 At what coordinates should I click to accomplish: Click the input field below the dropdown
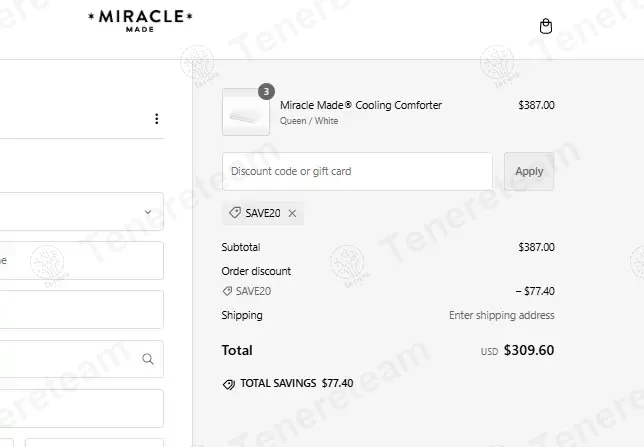click(x=80, y=260)
